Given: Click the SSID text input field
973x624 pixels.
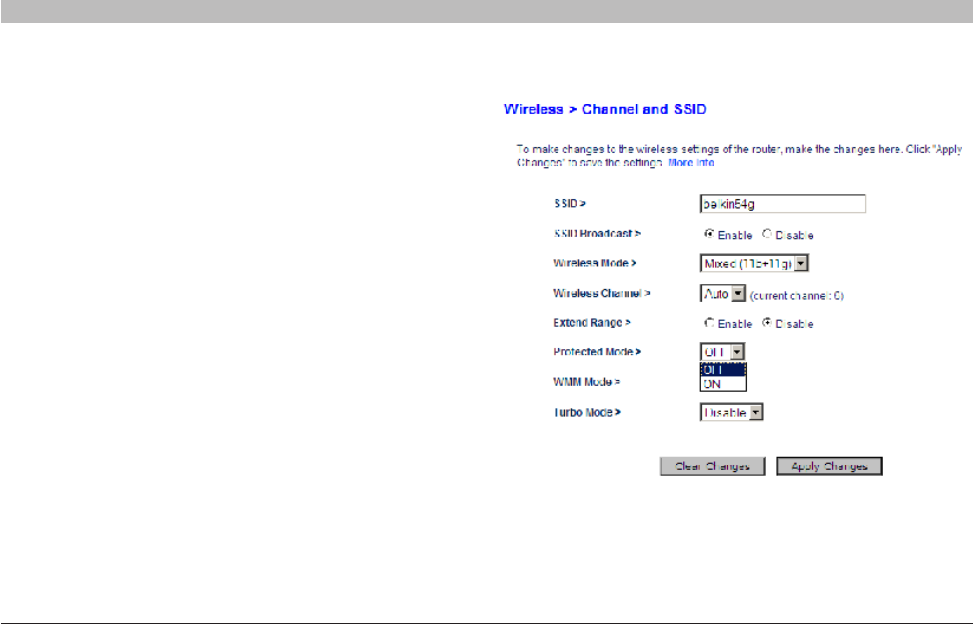Looking at the screenshot, I should click(782, 203).
